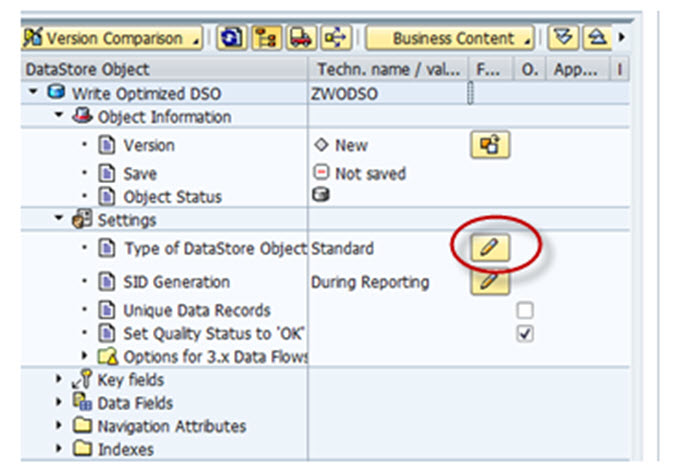Image resolution: width=678 pixels, height=472 pixels.
Task: Click the version icon button next to New
Action: click(490, 145)
